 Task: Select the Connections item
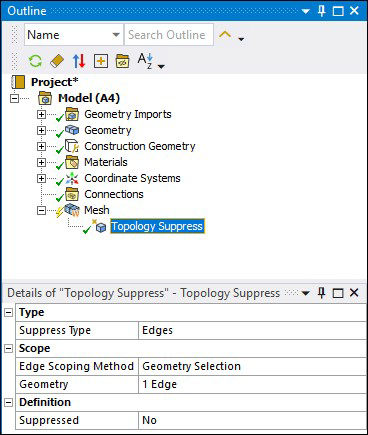(x=114, y=194)
